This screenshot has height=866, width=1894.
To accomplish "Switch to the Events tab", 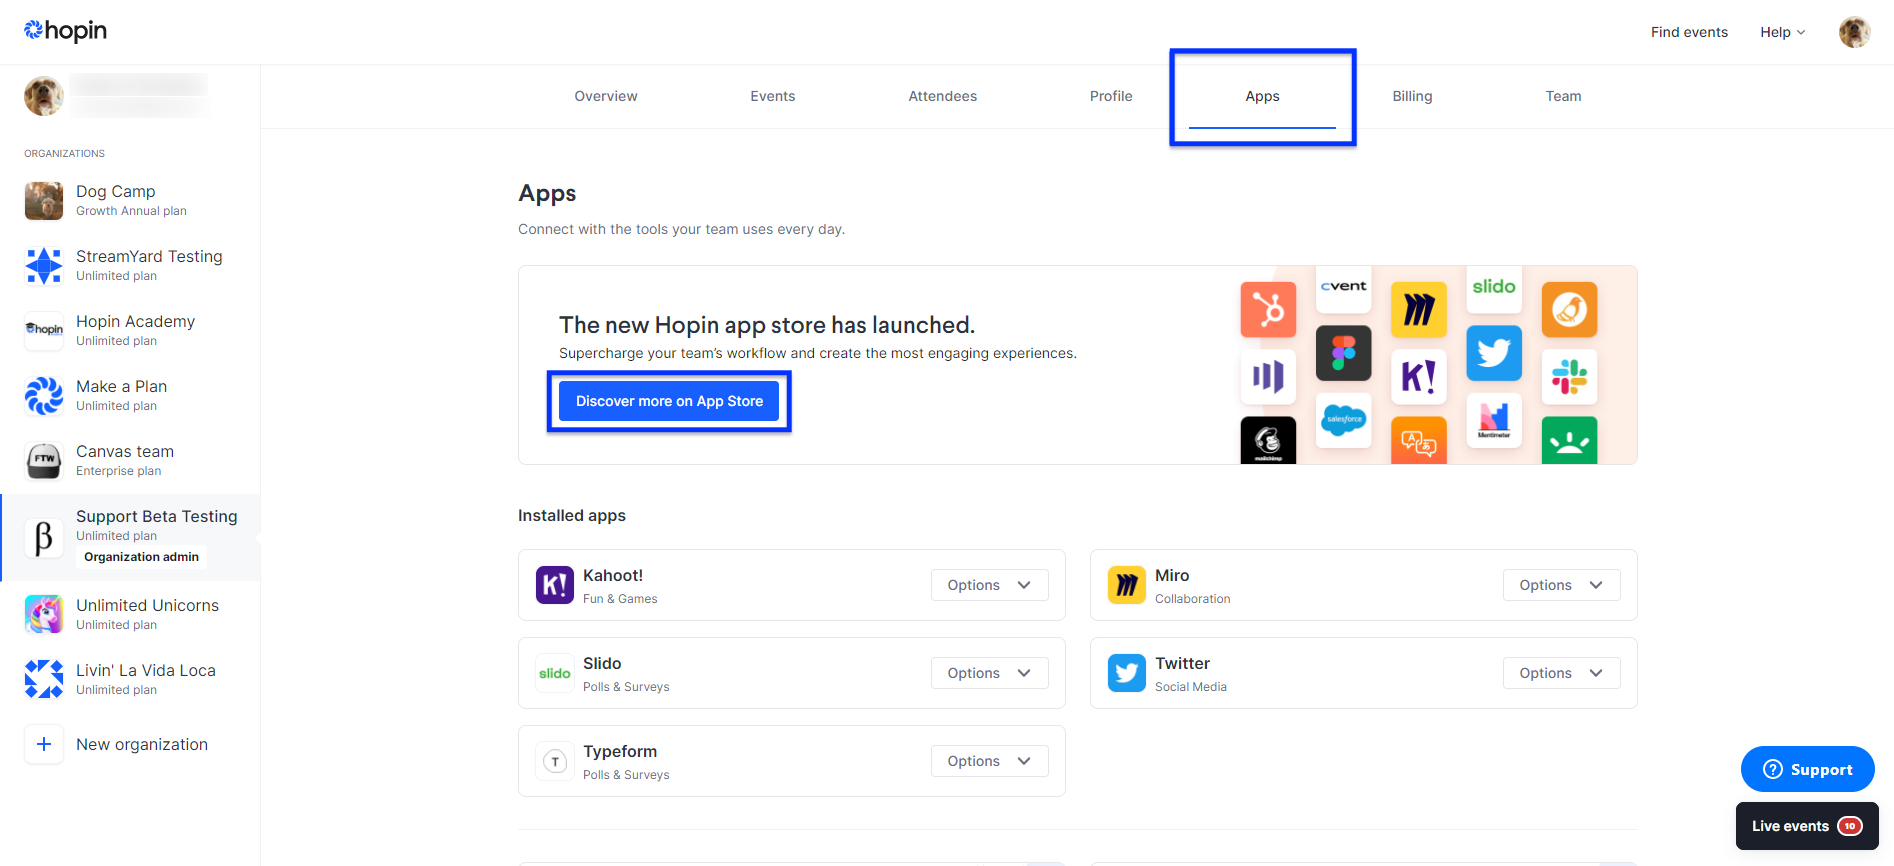I will point(772,96).
